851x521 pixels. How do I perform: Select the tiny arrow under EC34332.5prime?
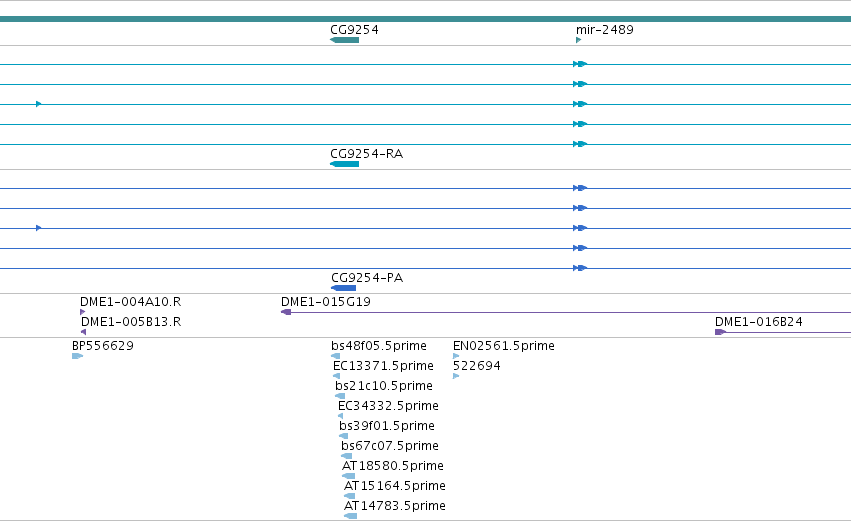[x=340, y=416]
